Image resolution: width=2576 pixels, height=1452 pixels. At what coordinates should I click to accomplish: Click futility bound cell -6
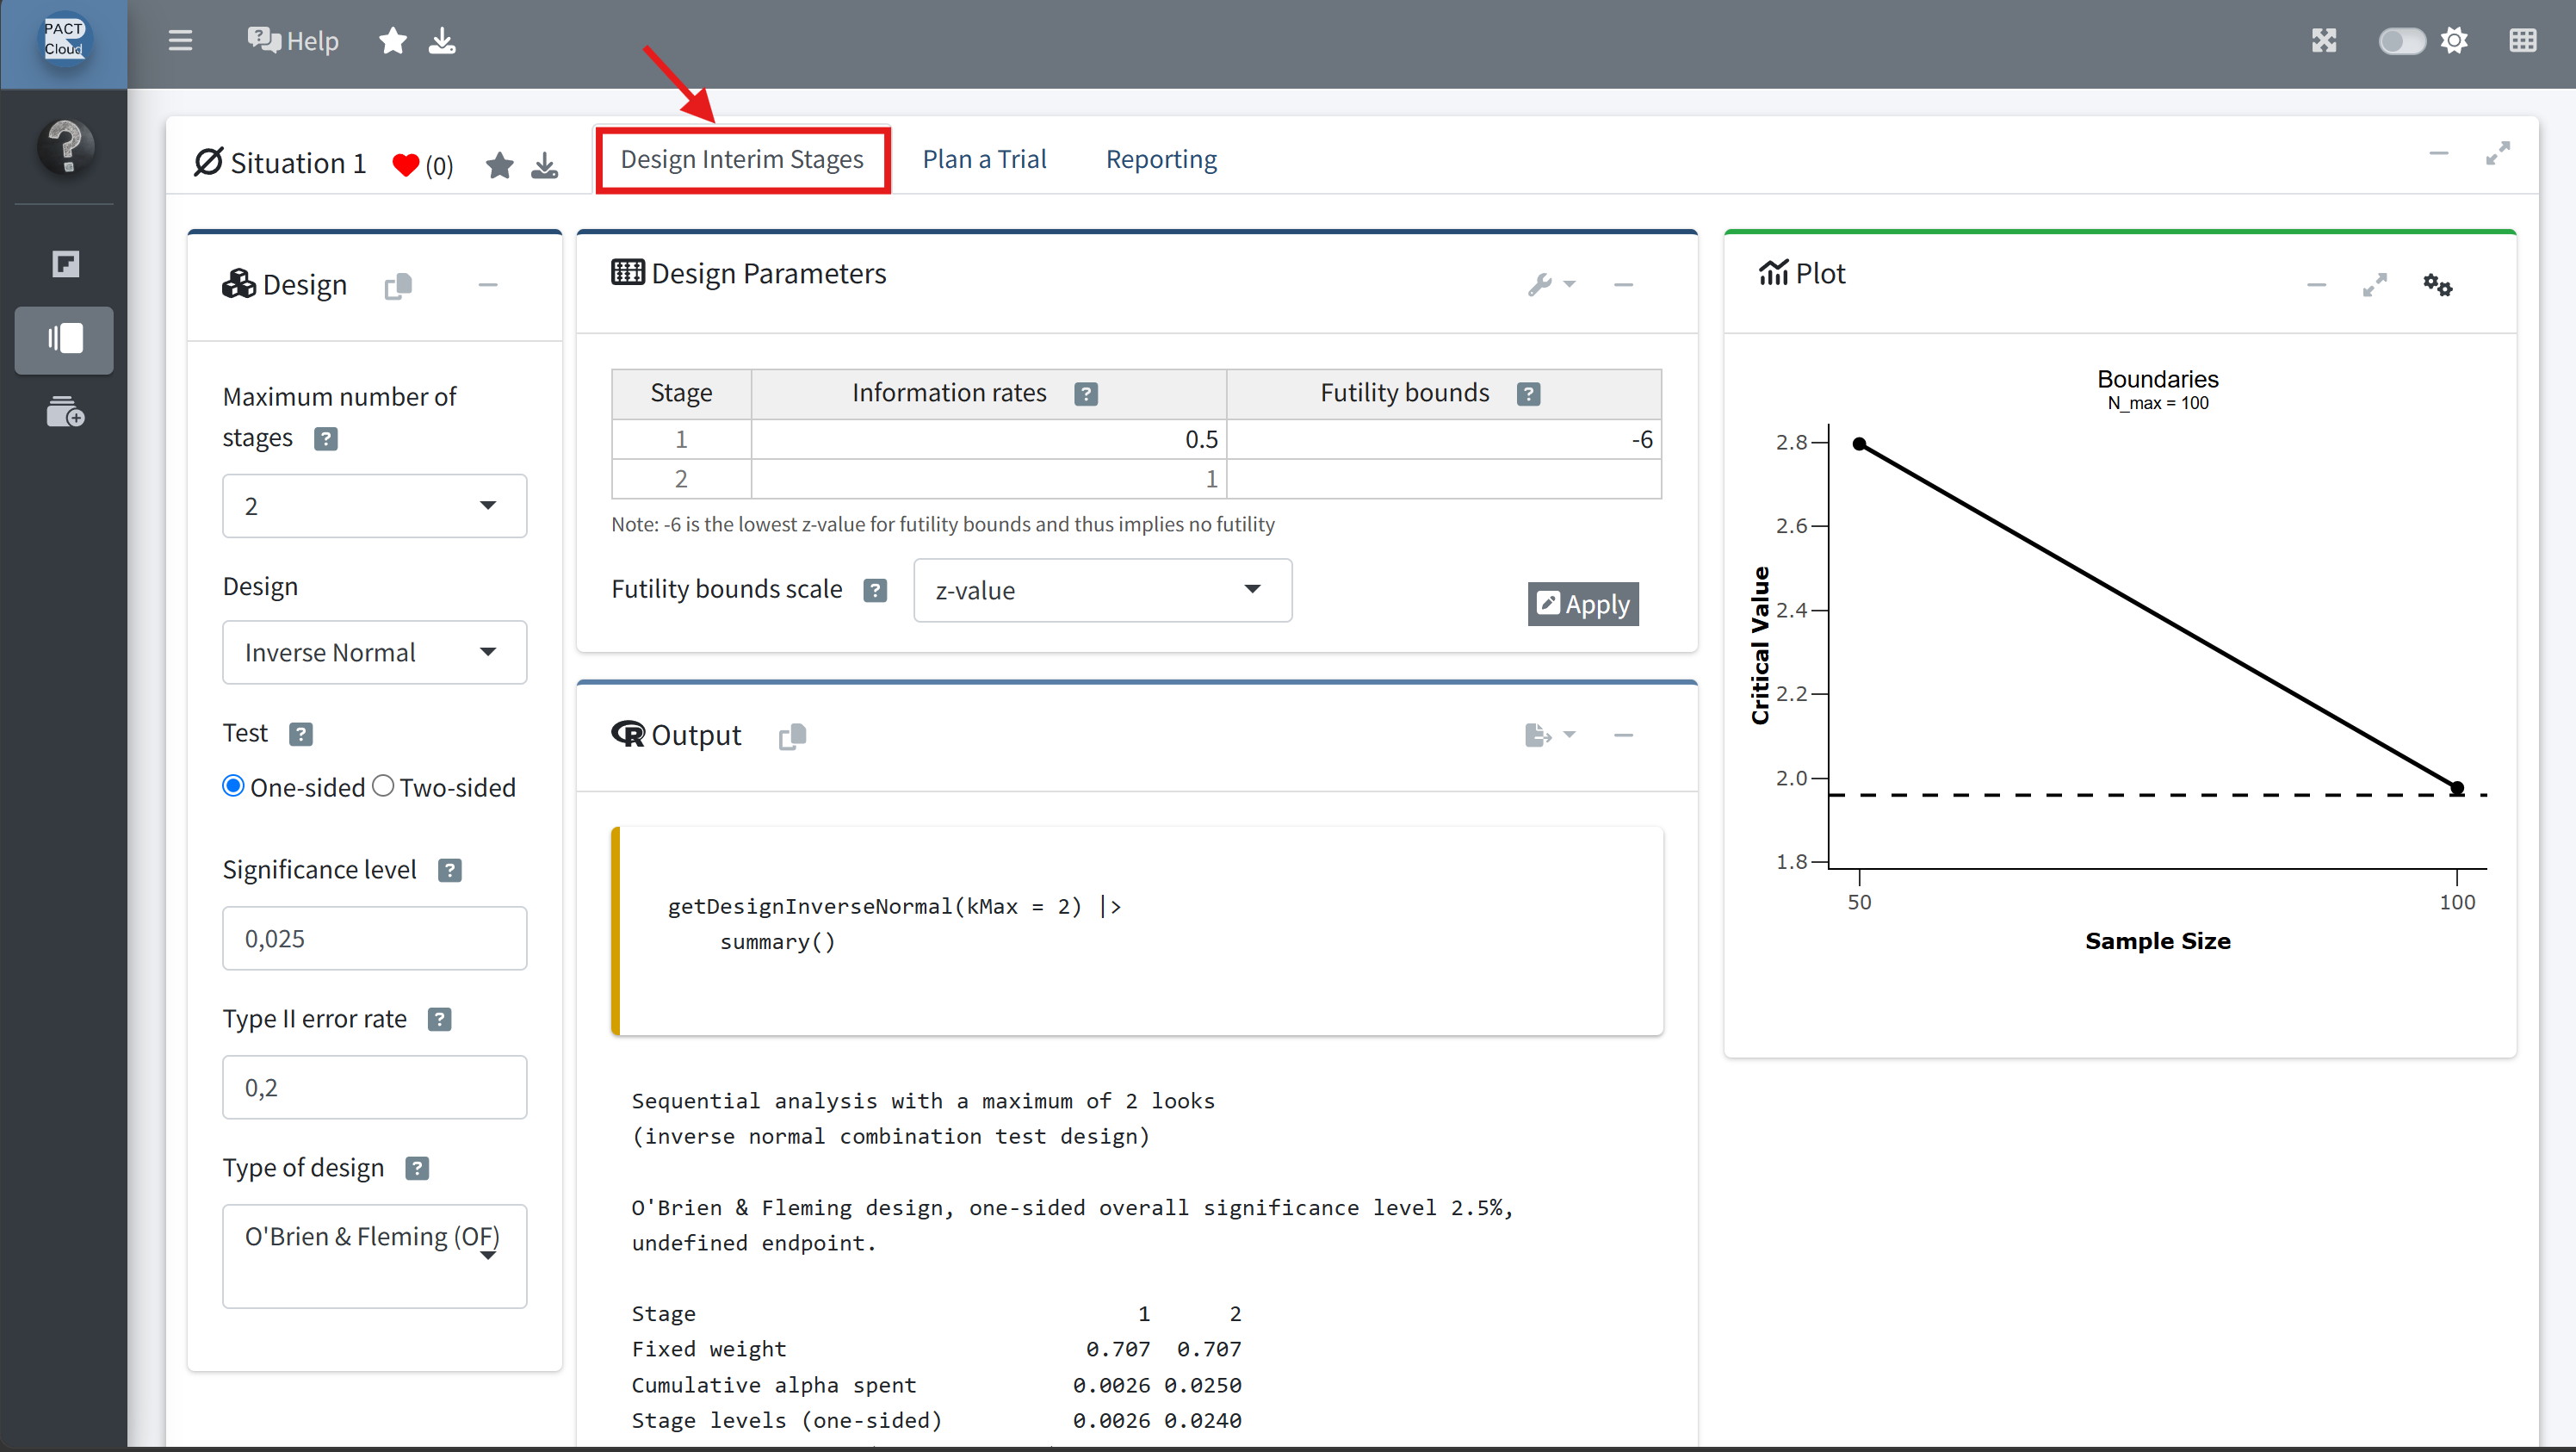pyautogui.click(x=1444, y=439)
